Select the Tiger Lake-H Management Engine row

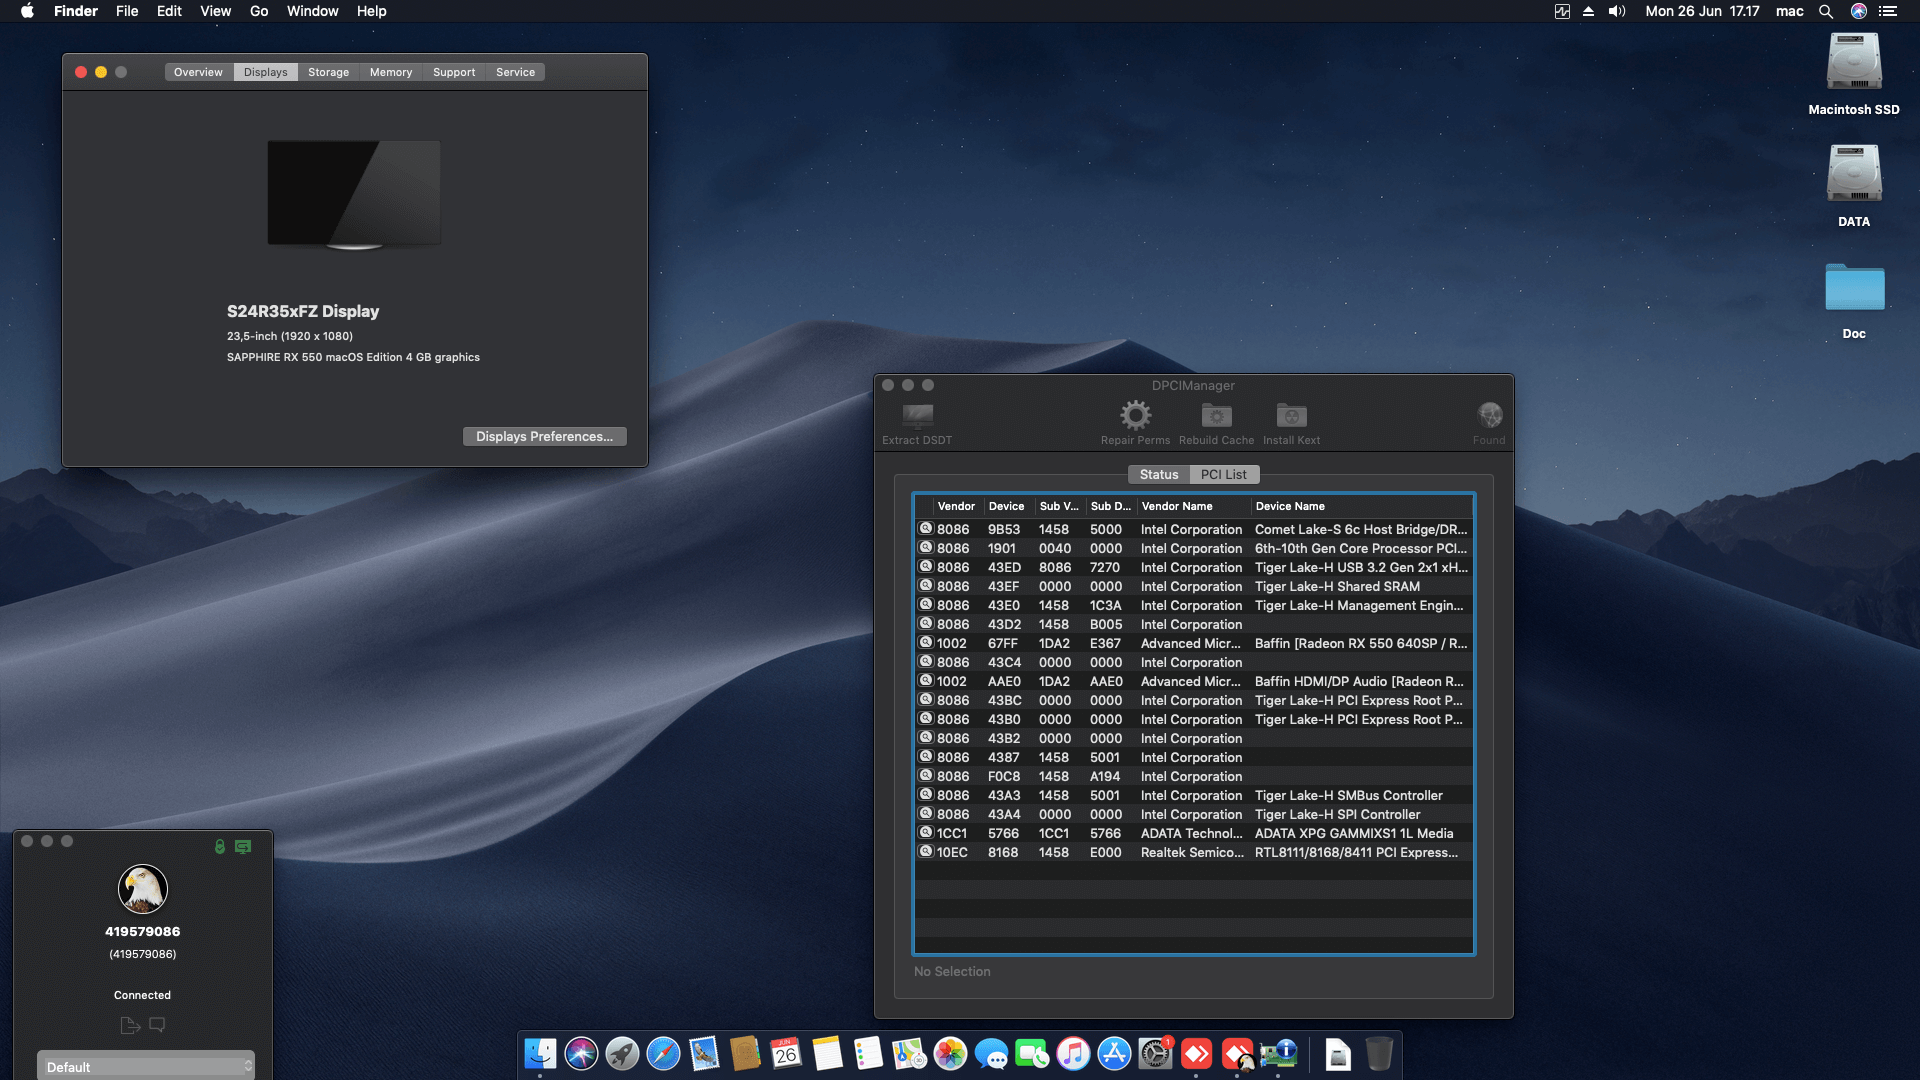coord(1194,605)
